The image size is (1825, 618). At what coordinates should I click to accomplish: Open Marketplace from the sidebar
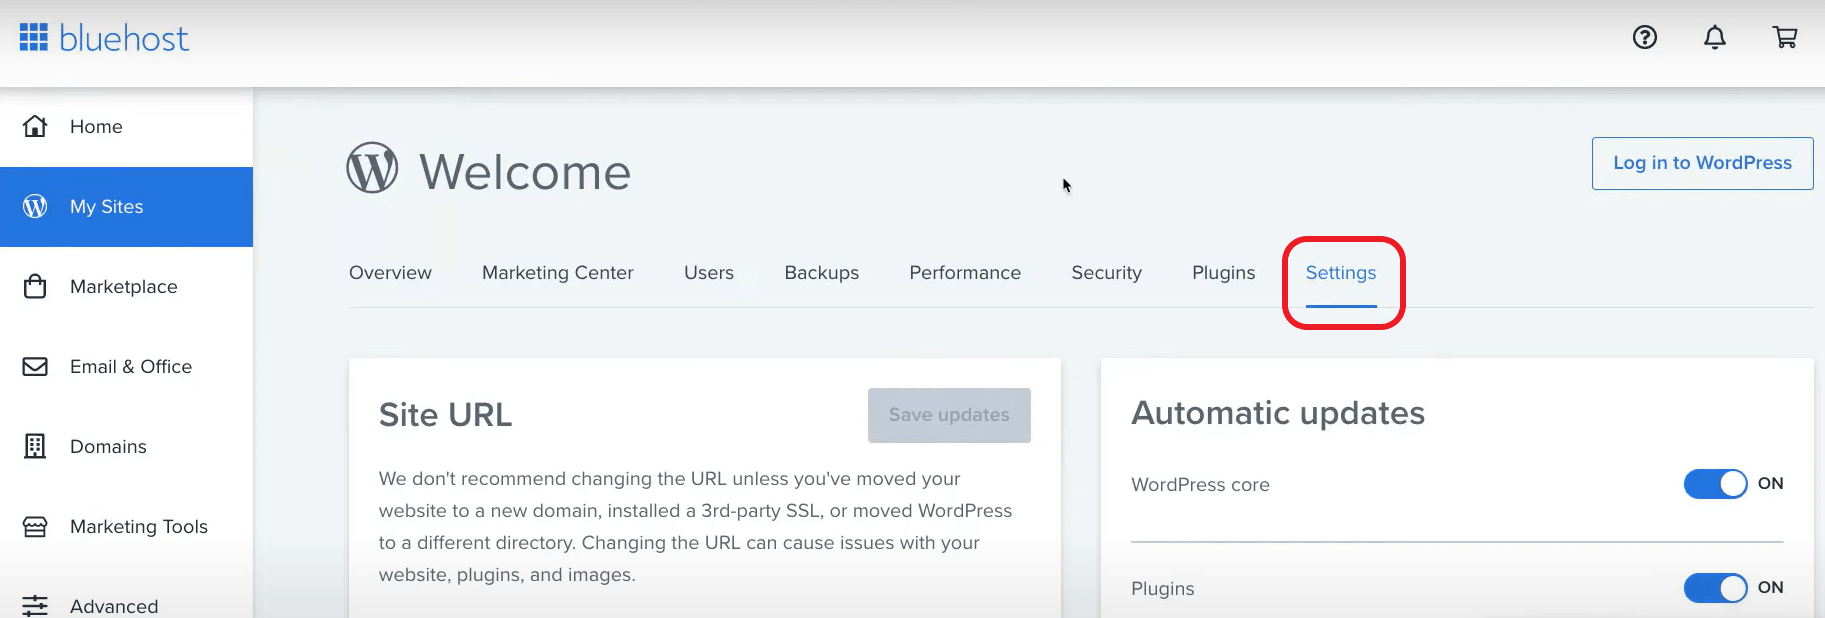(x=126, y=287)
